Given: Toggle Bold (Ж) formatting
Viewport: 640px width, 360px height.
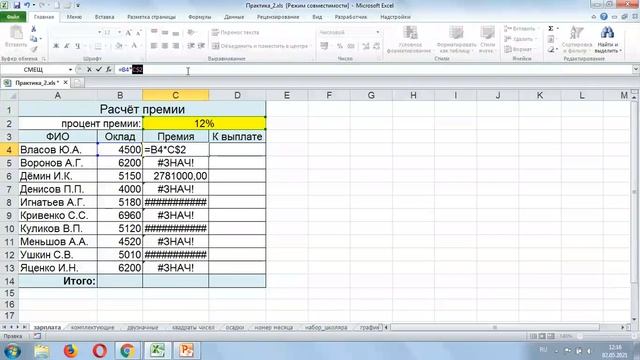Looking at the screenshot, I should click(56, 46).
